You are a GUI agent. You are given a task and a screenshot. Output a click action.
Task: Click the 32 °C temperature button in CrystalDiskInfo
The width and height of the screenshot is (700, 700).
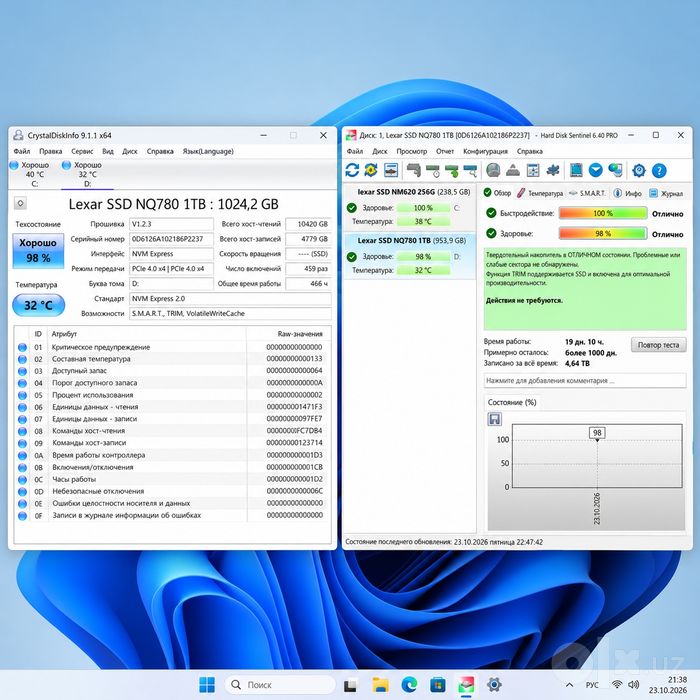click(38, 305)
